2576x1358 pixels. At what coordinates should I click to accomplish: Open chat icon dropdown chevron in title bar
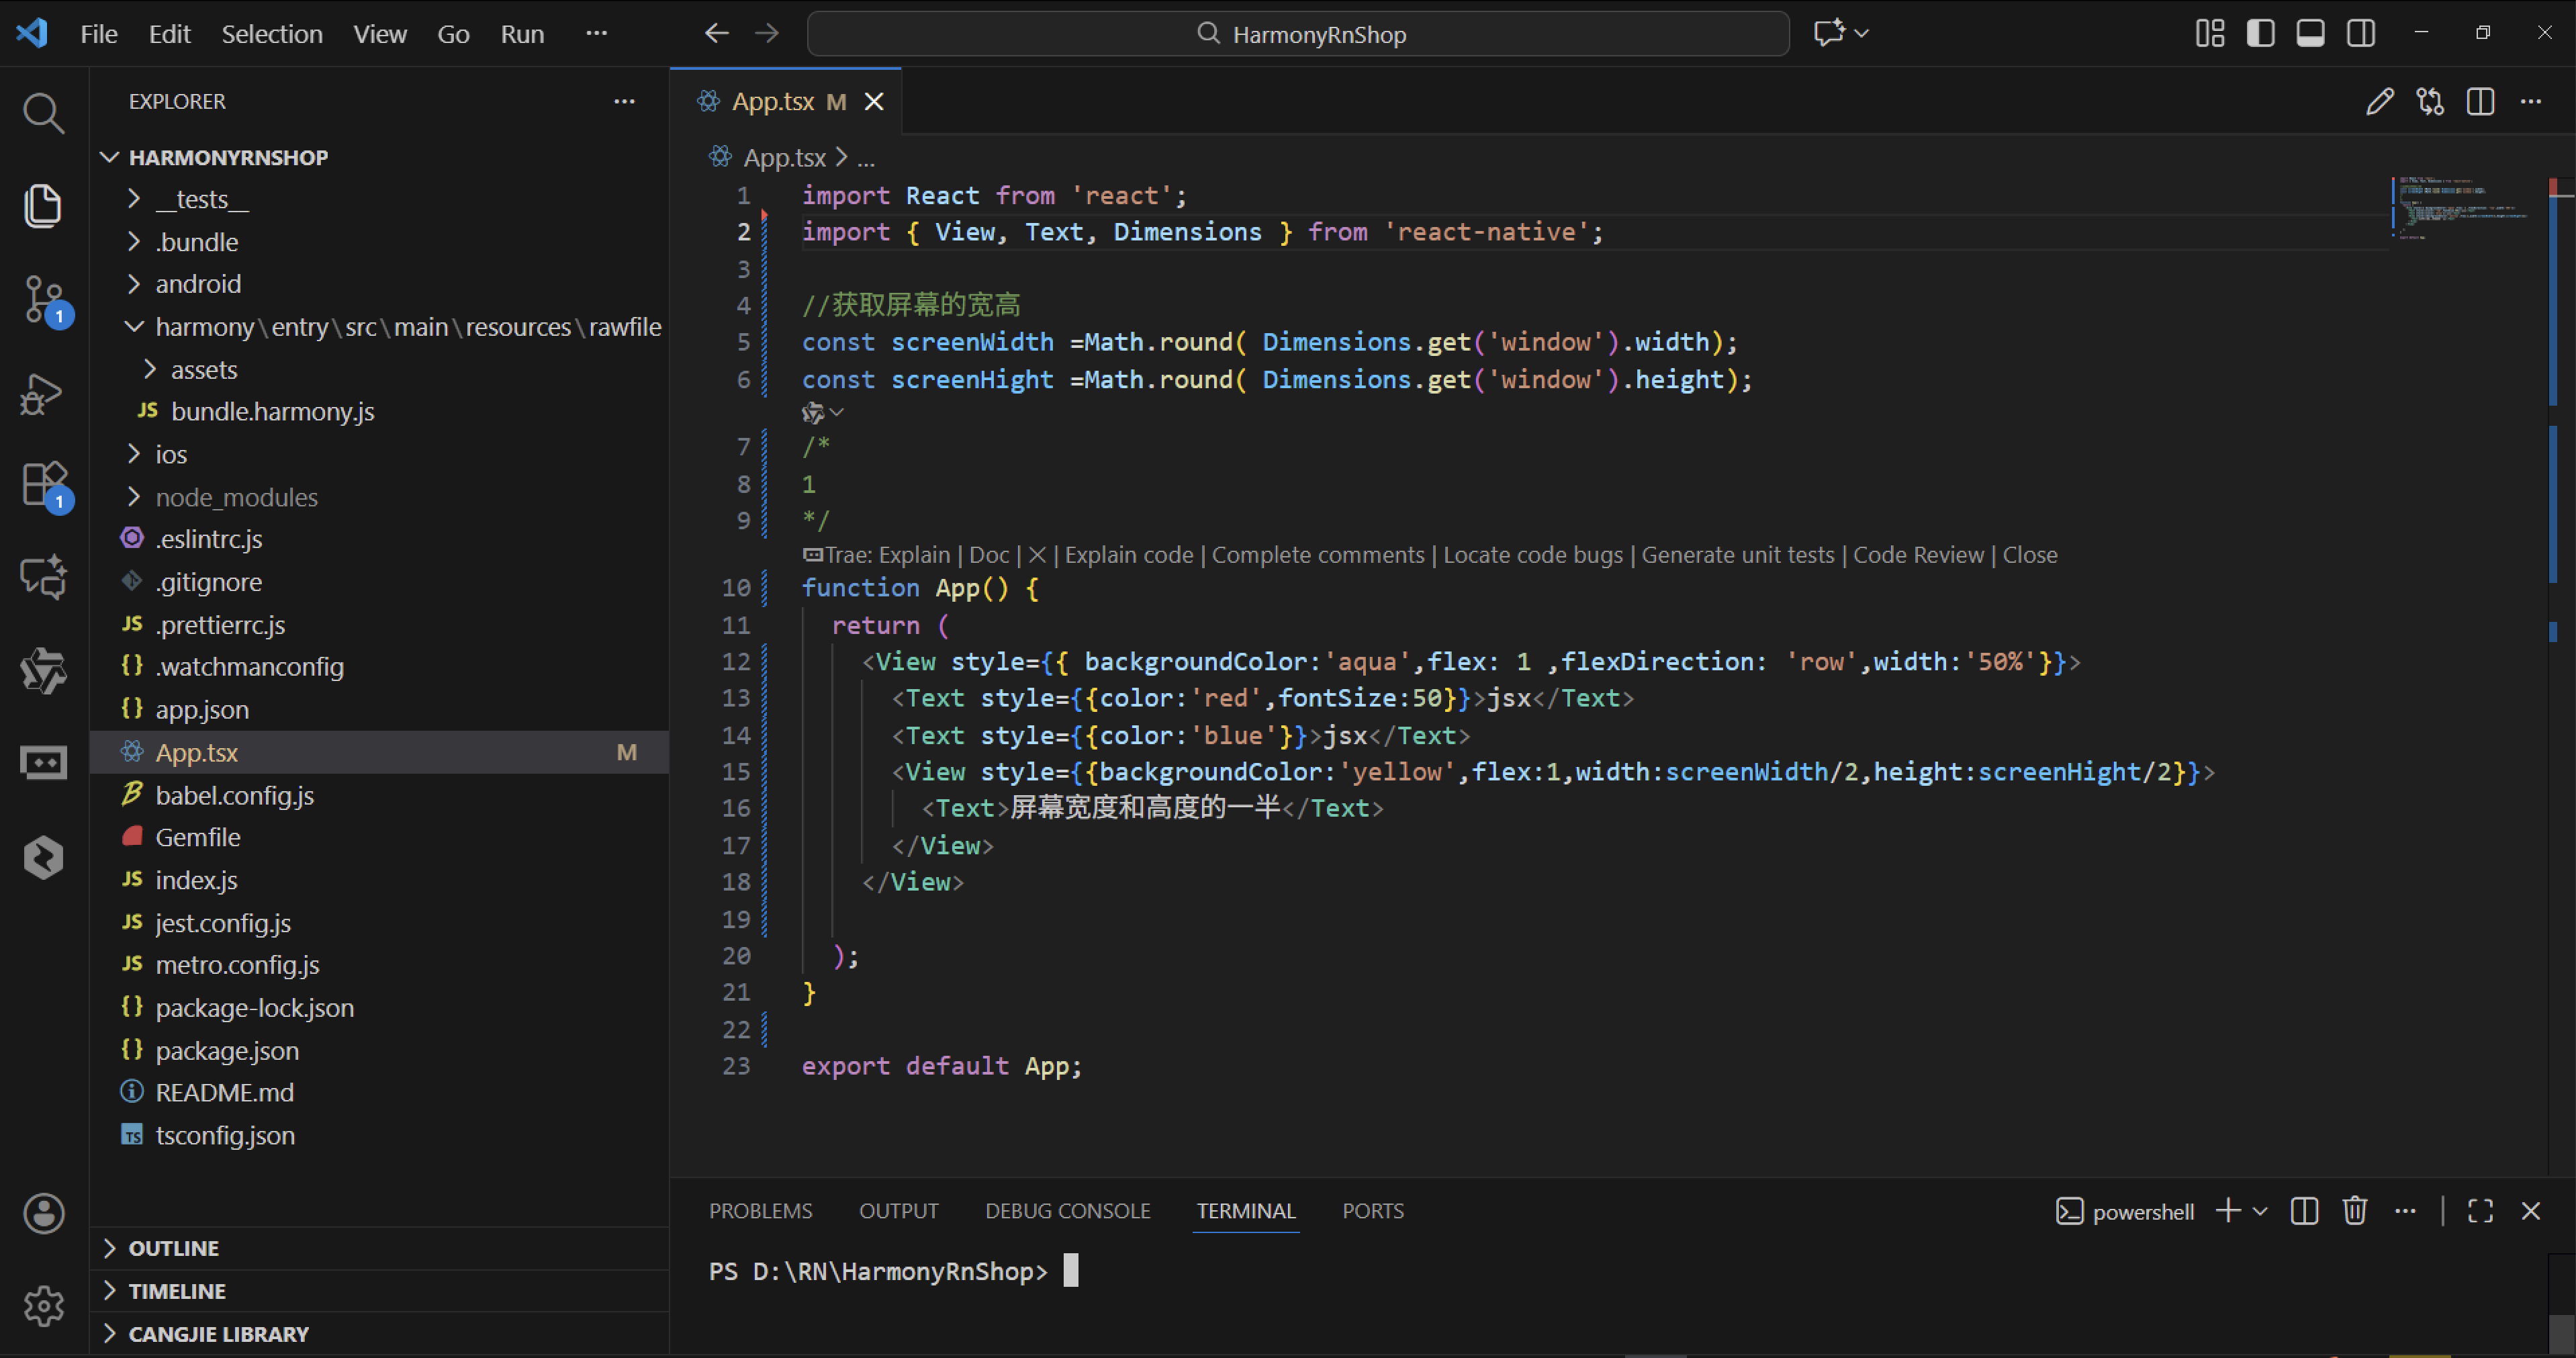pos(1861,33)
